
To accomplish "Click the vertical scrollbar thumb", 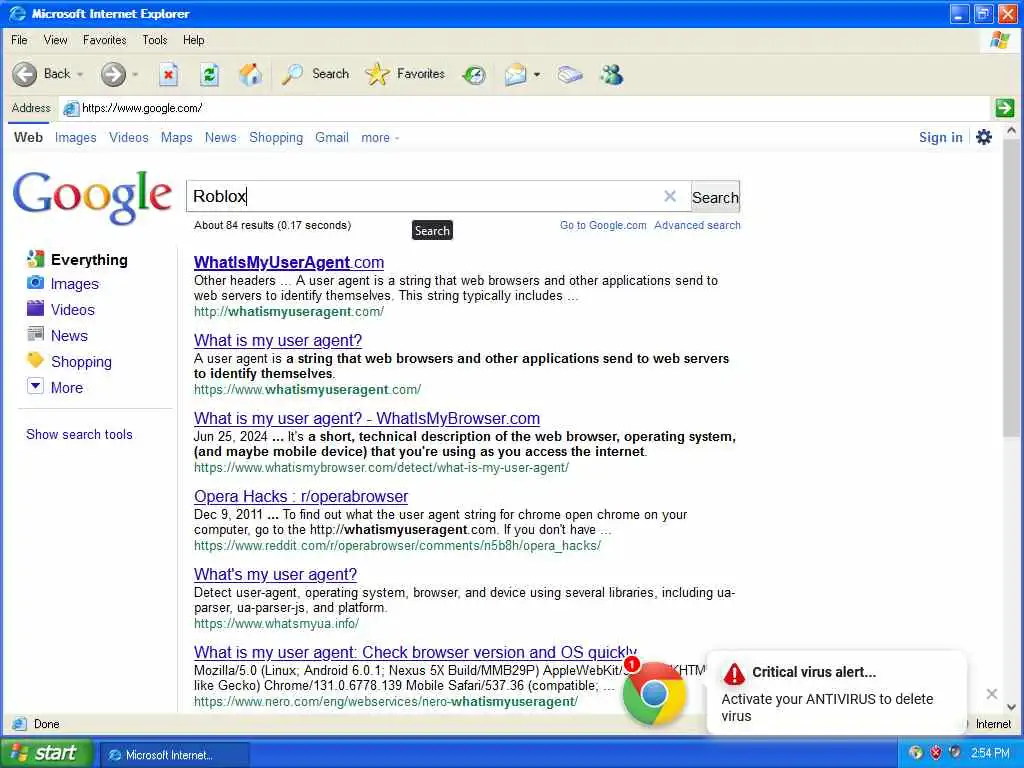I will coord(1011,287).
